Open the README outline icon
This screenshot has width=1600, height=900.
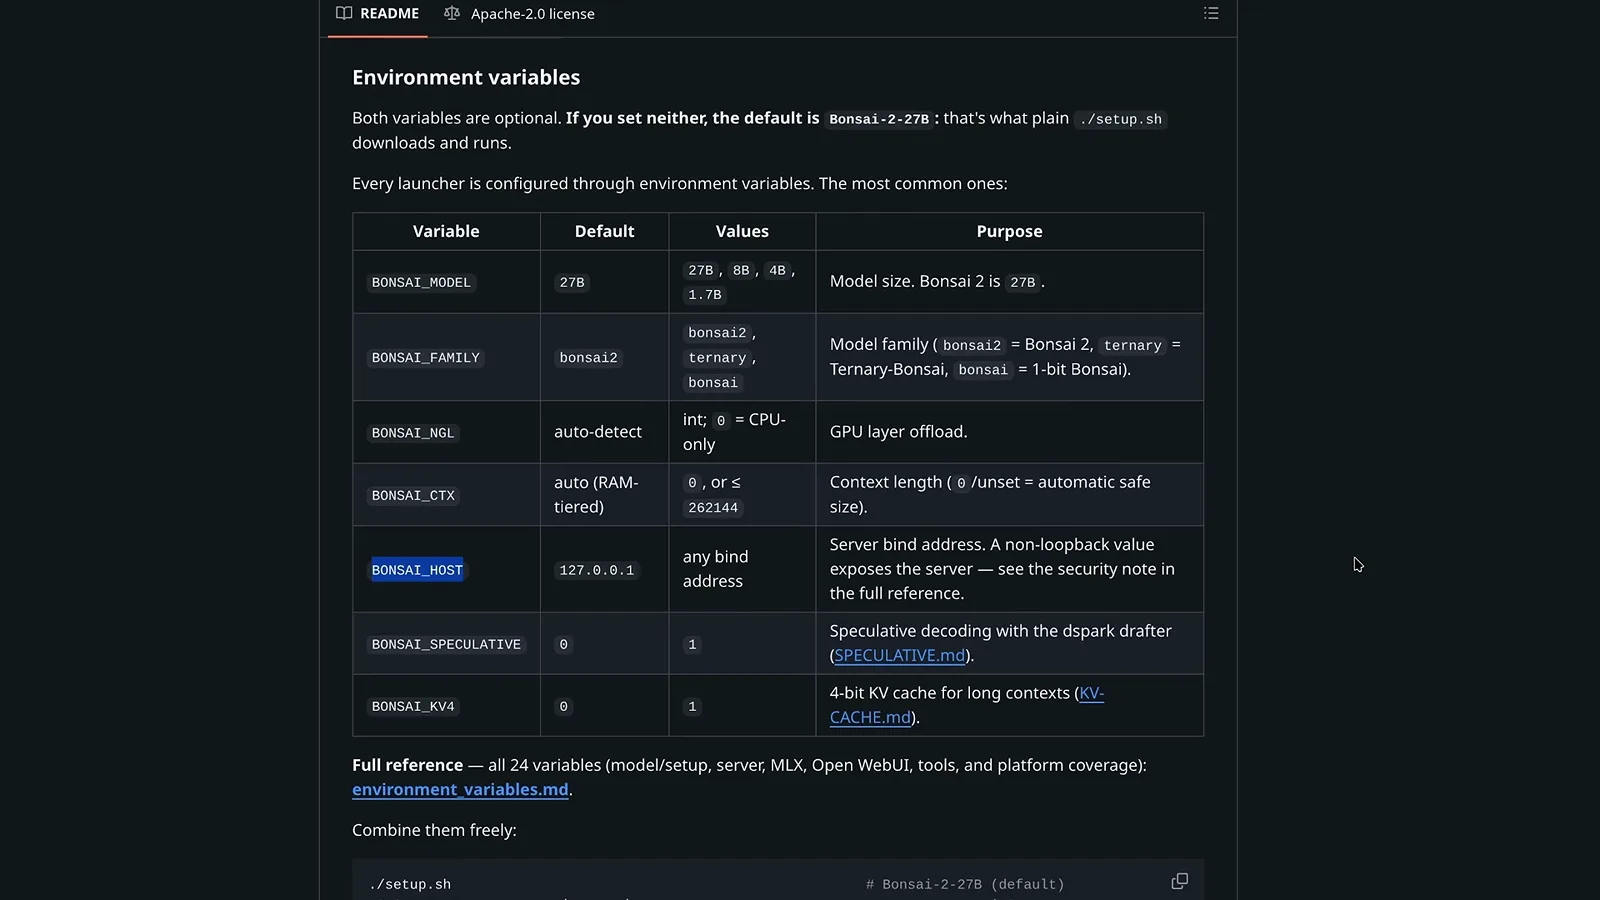1211,13
